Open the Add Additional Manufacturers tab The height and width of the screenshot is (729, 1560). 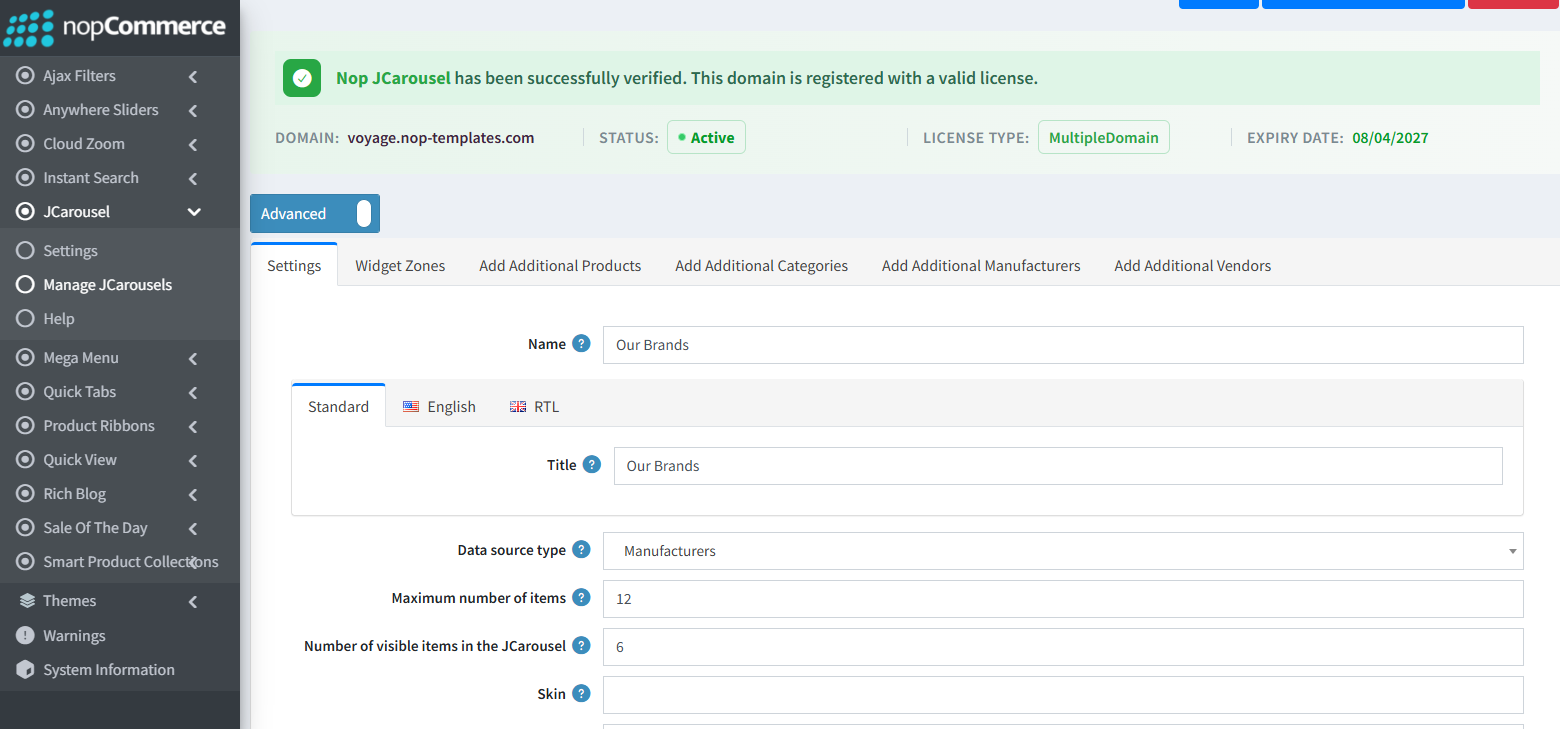pyautogui.click(x=981, y=266)
